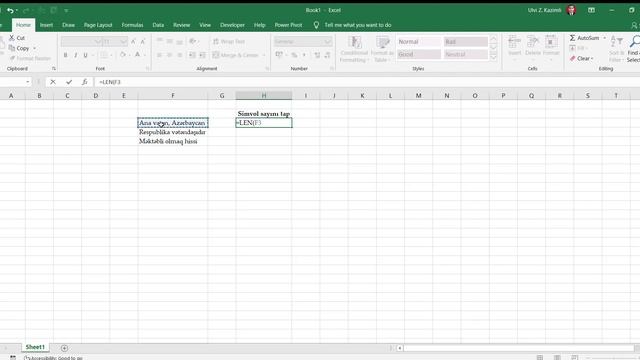Screen dimensions: 640x360
Task: Open Format as Table
Action: tap(382, 49)
